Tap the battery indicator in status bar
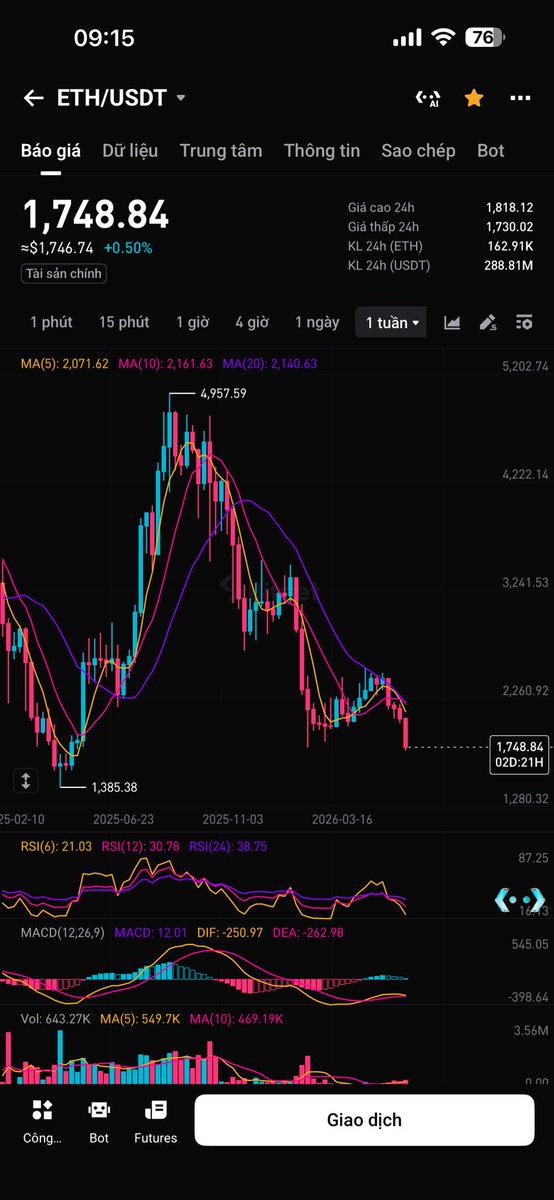Screen dimensions: 554x1200 click(x=486, y=38)
